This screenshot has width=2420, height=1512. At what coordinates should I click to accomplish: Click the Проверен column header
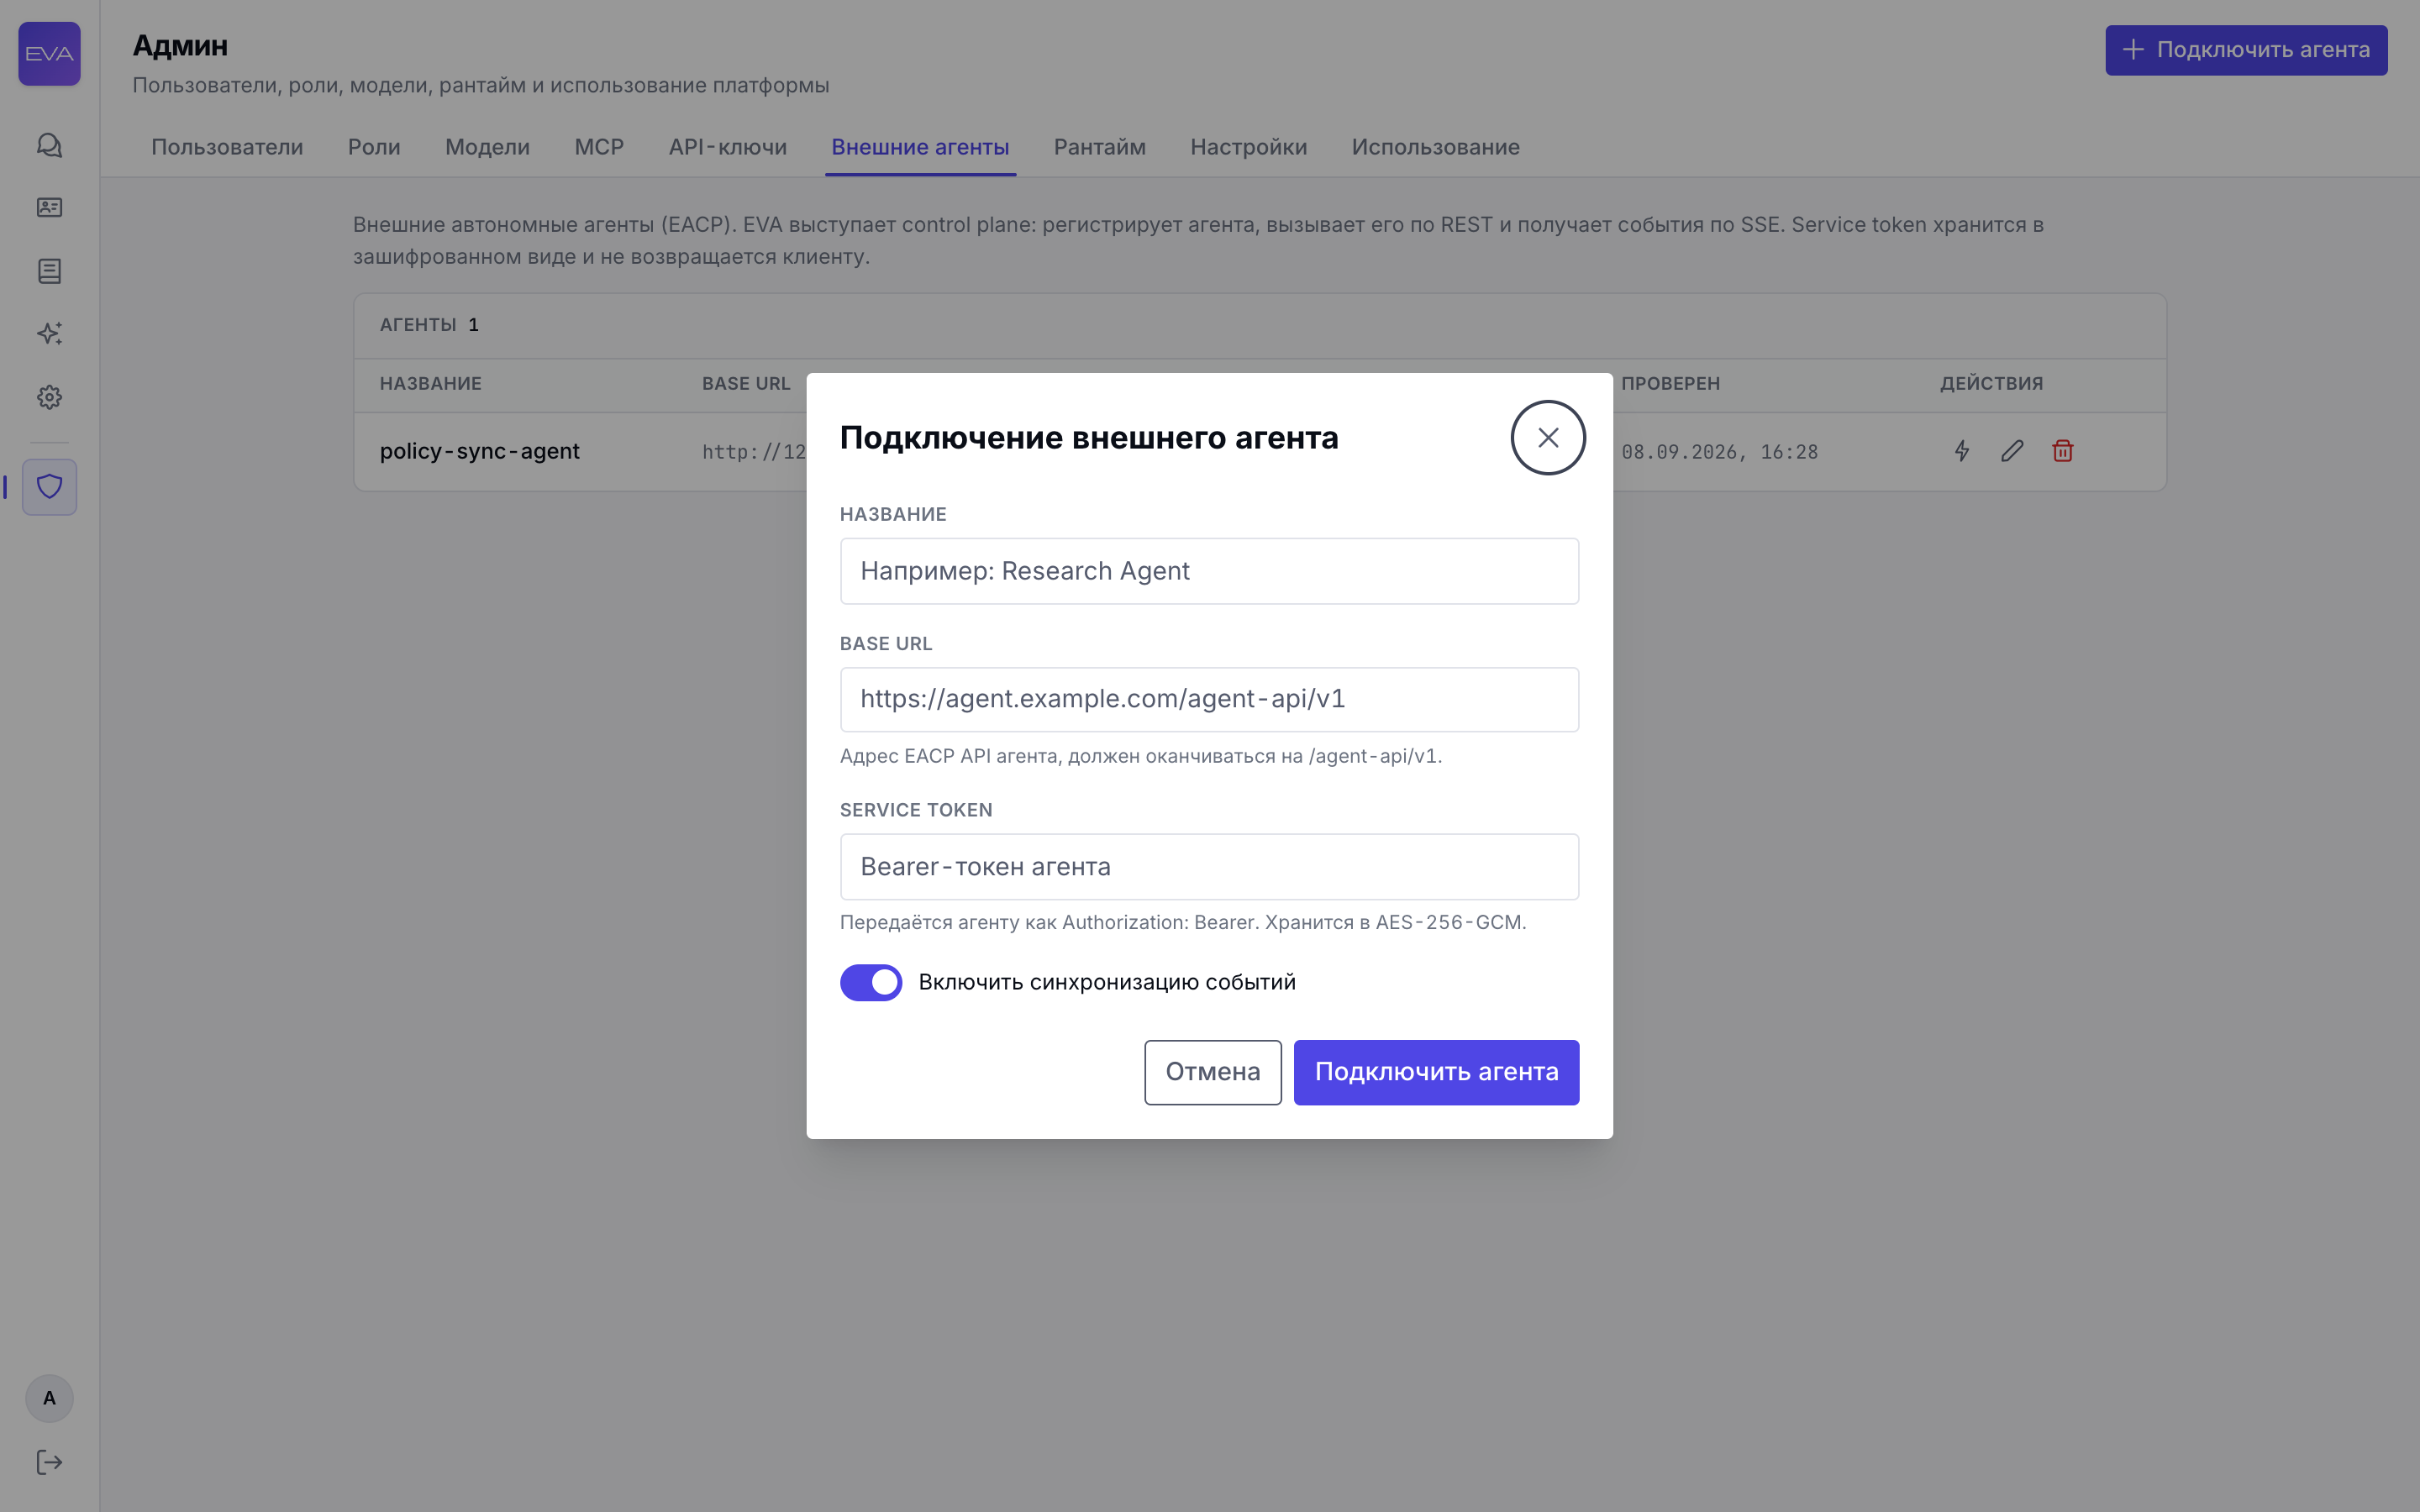1670,384
